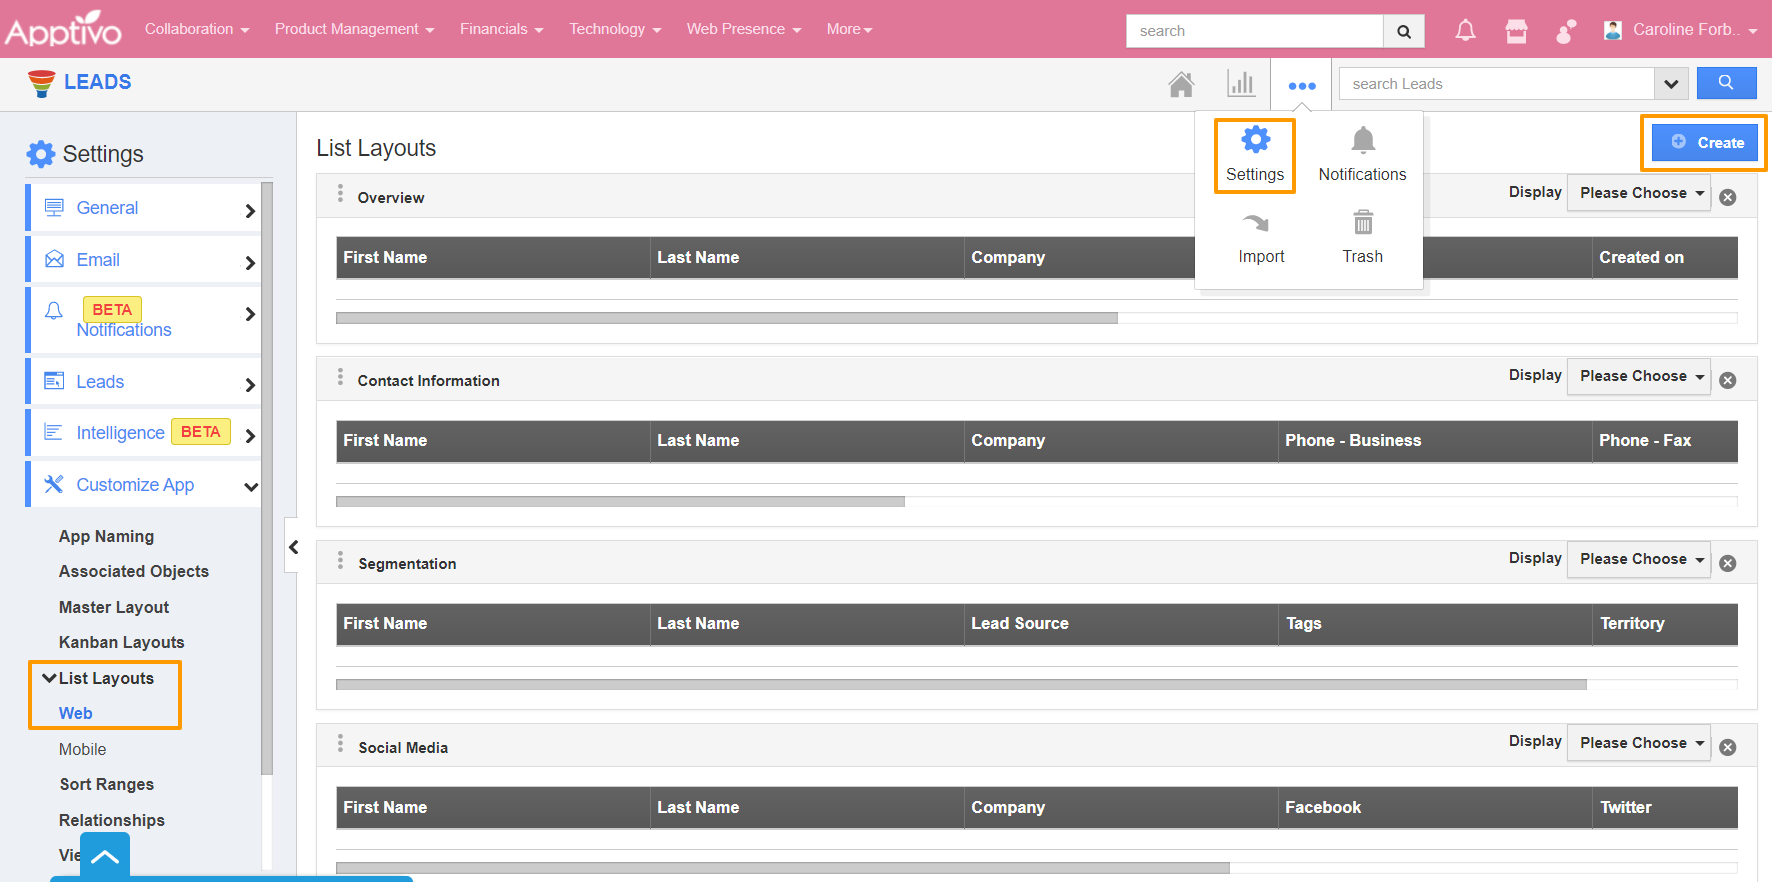This screenshot has width=1772, height=882.
Task: Remove the Segmentation list layout
Action: click(x=1727, y=564)
